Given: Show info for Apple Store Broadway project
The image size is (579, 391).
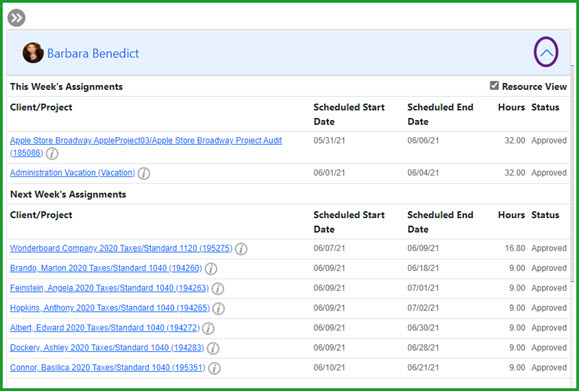Looking at the screenshot, I should point(52,153).
